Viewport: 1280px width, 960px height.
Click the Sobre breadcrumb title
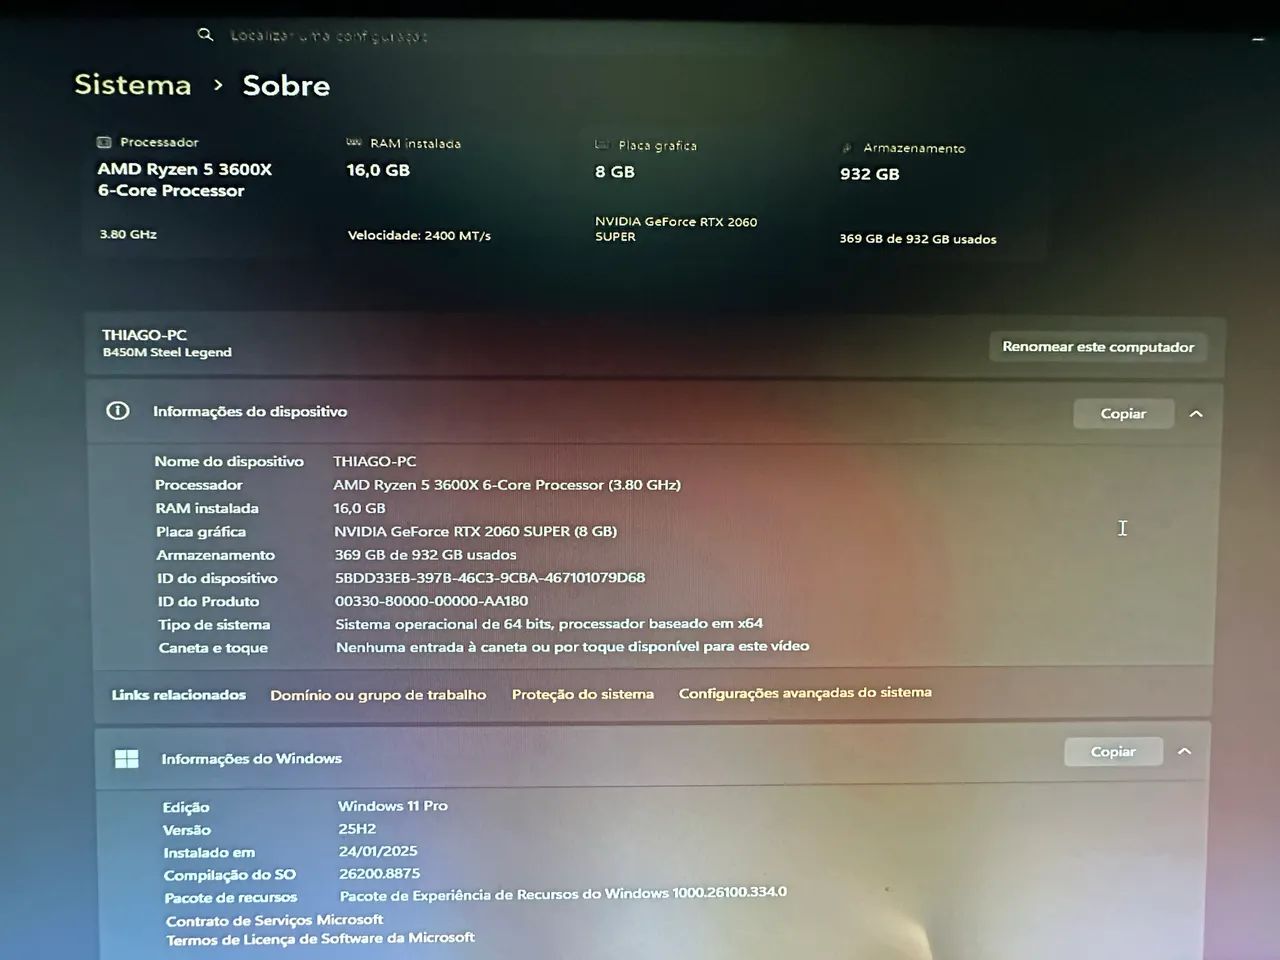click(286, 86)
